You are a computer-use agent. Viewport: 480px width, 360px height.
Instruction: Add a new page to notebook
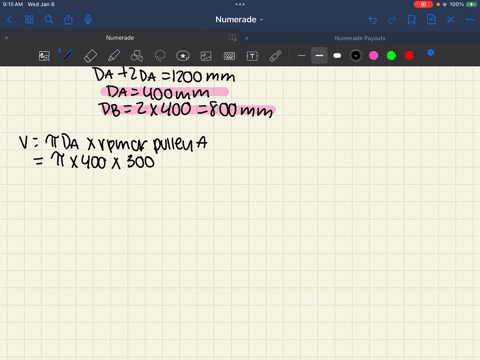coord(431,20)
